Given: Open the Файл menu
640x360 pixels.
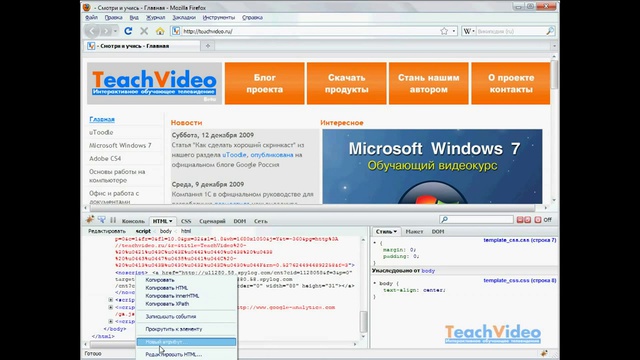Looking at the screenshot, I should click(x=91, y=18).
